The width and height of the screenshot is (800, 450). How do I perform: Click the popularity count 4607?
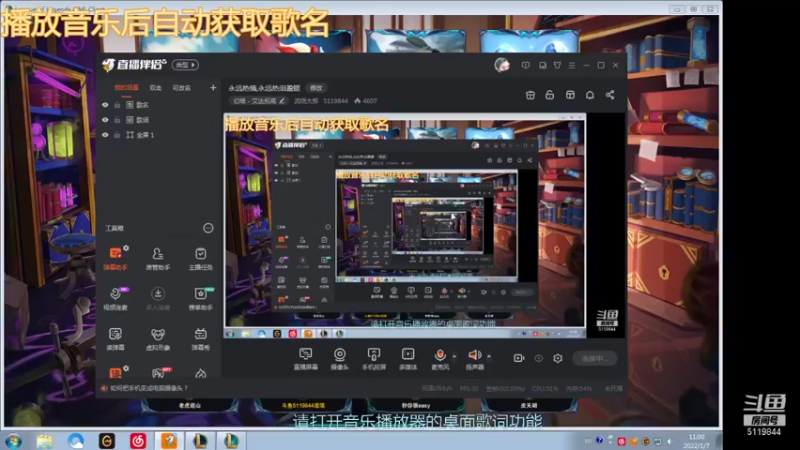click(366, 101)
